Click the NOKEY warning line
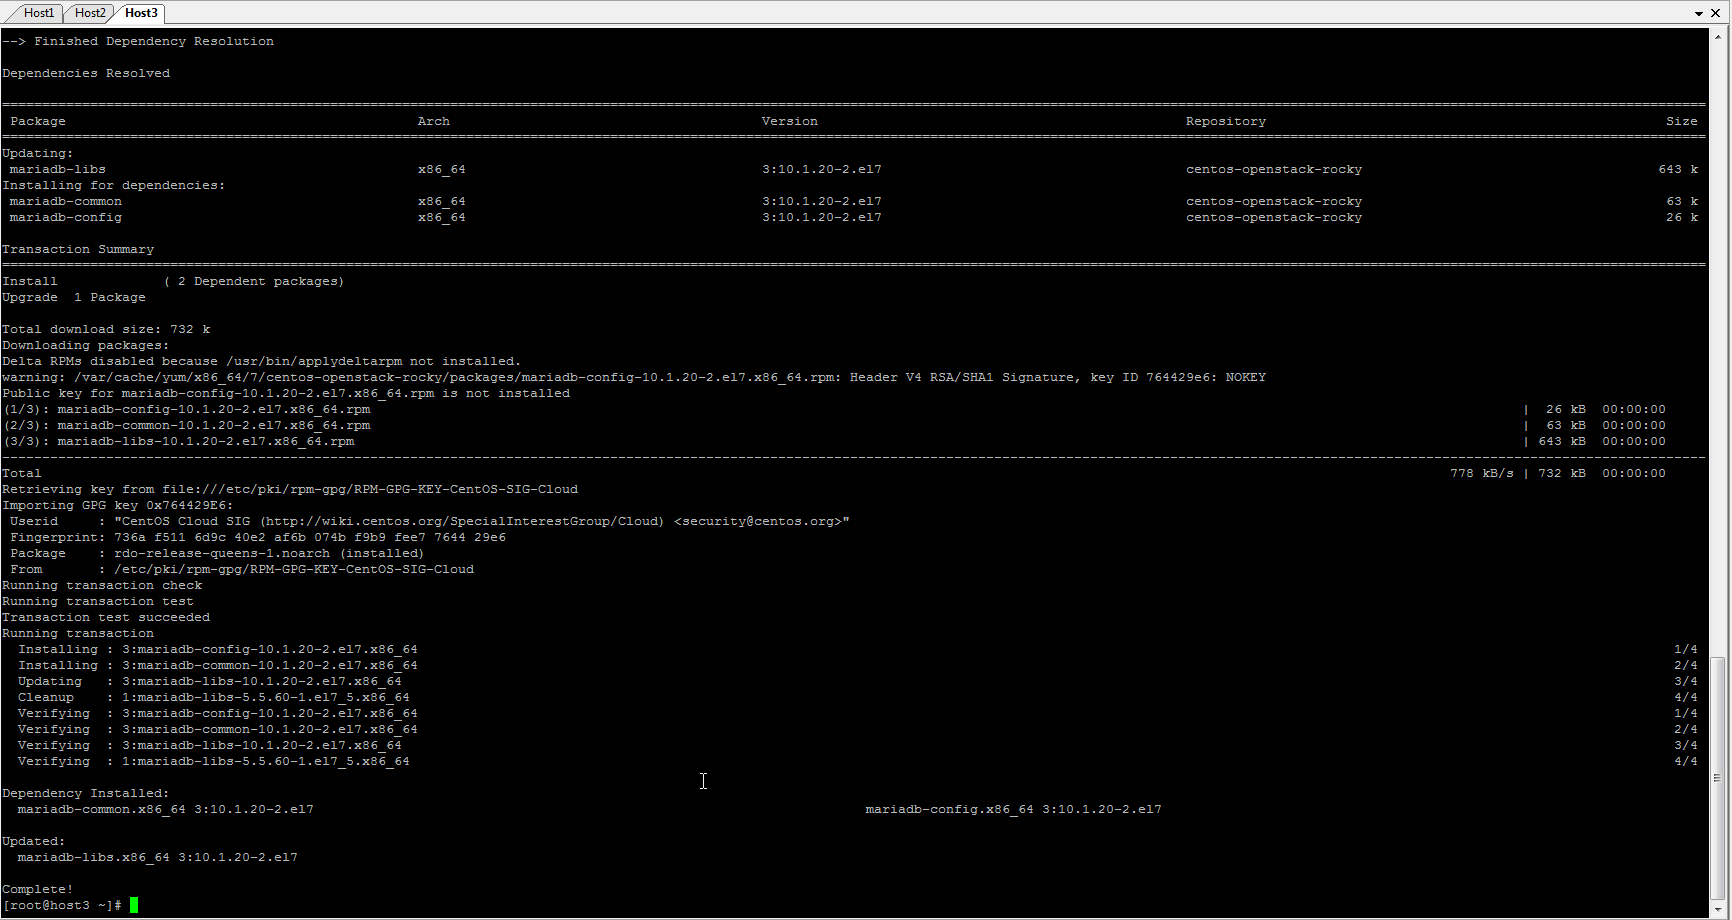The width and height of the screenshot is (1732, 920). 634,377
